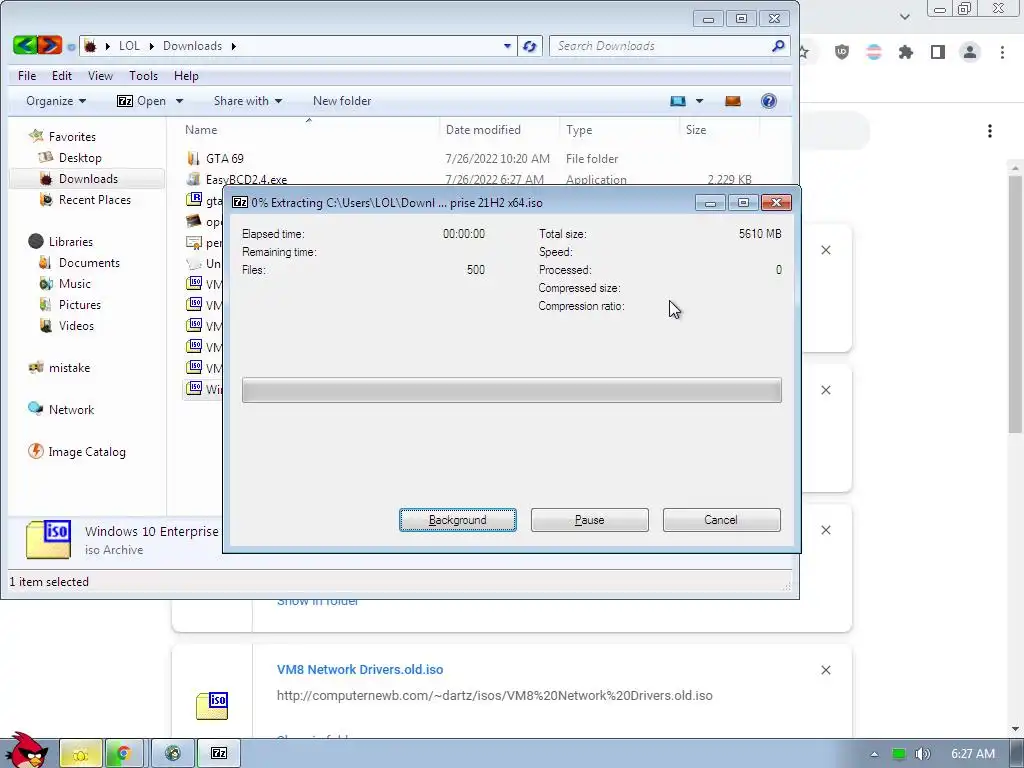Click the breadcrumb arrow after Downloads

233,46
